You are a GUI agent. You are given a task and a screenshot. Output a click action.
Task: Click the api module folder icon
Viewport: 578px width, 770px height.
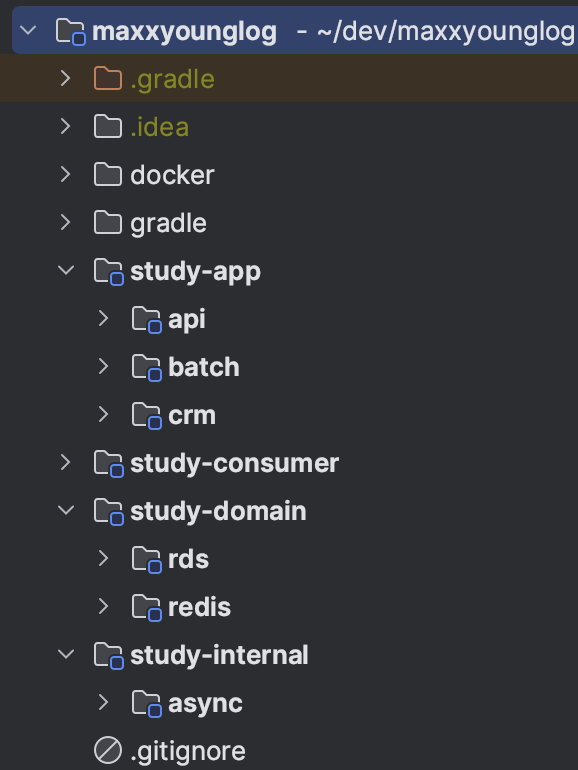[x=146, y=320]
